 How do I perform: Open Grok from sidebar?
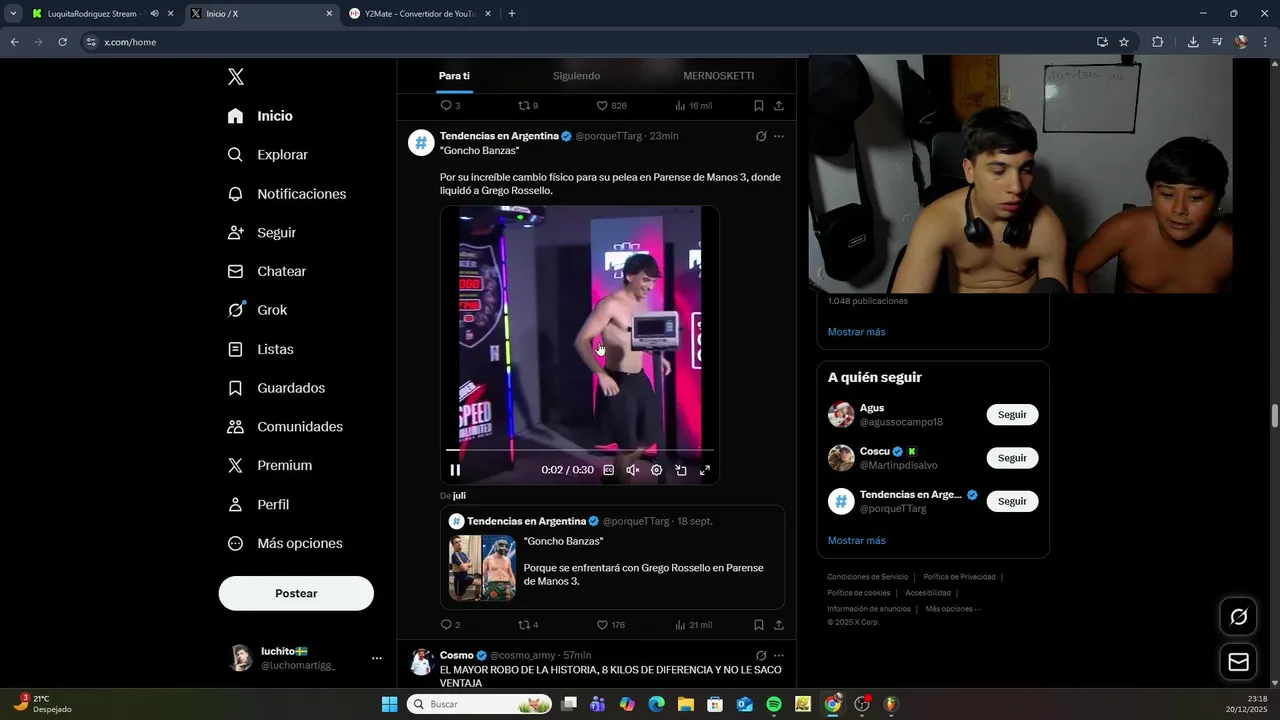click(x=257, y=310)
